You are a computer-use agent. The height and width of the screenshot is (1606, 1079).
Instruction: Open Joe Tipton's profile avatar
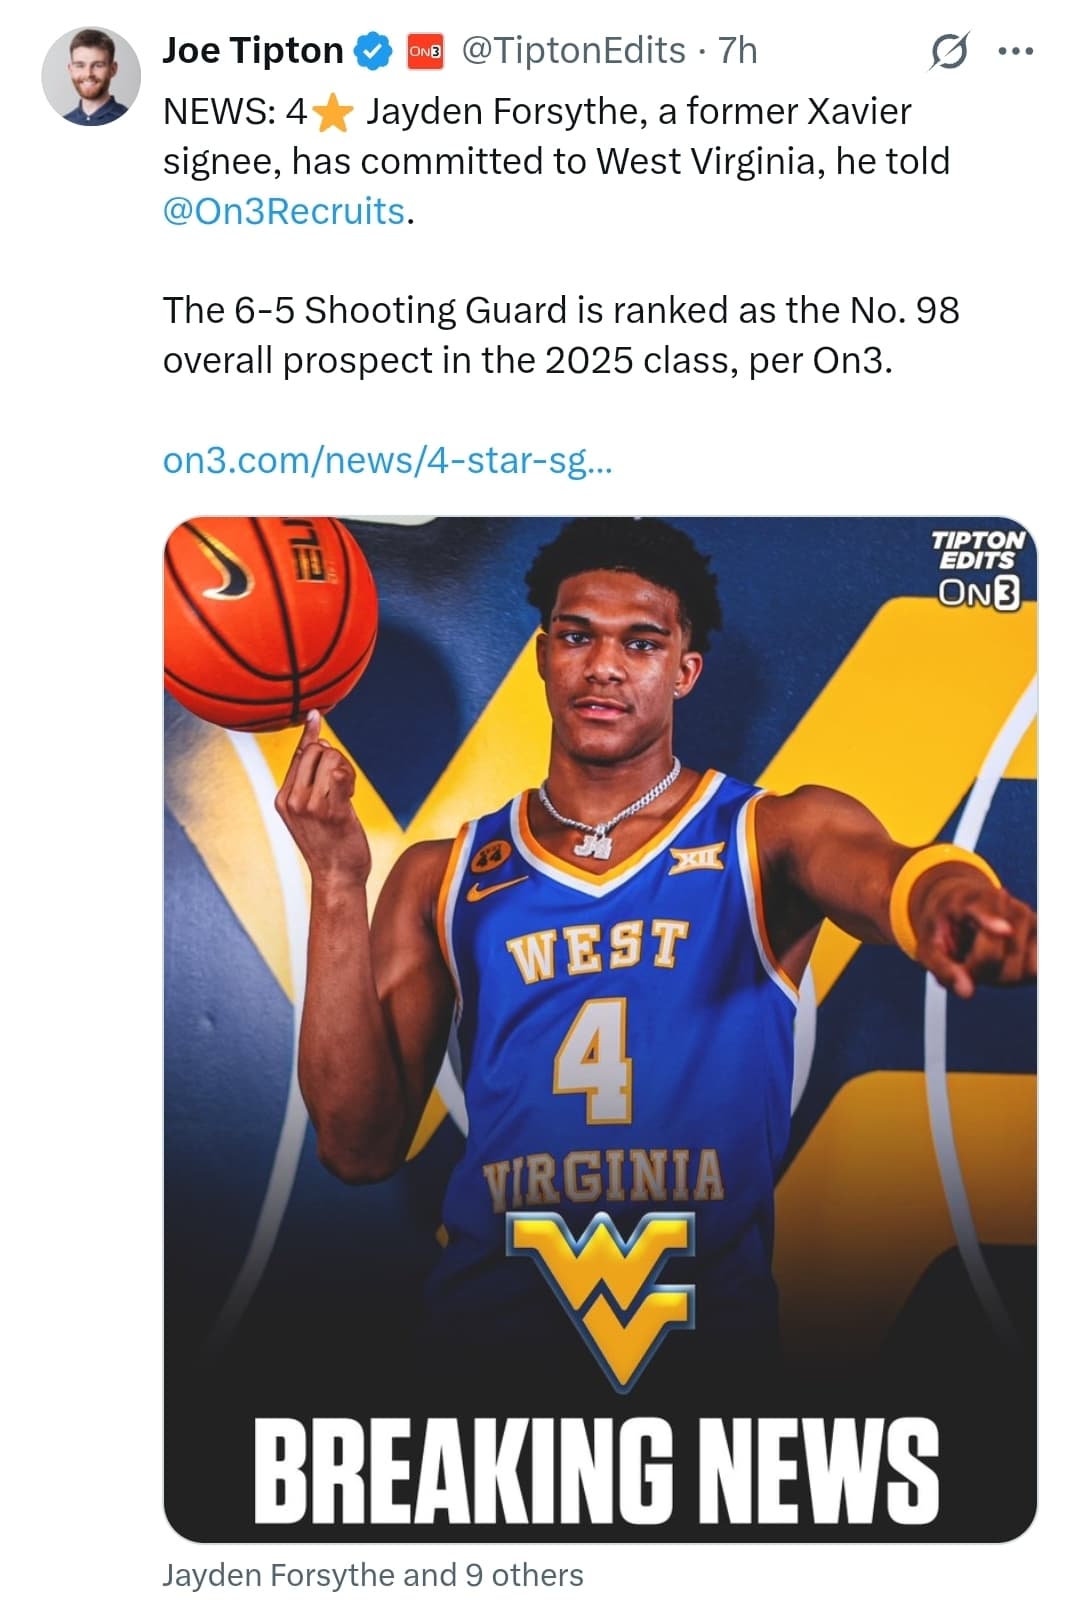[x=91, y=76]
